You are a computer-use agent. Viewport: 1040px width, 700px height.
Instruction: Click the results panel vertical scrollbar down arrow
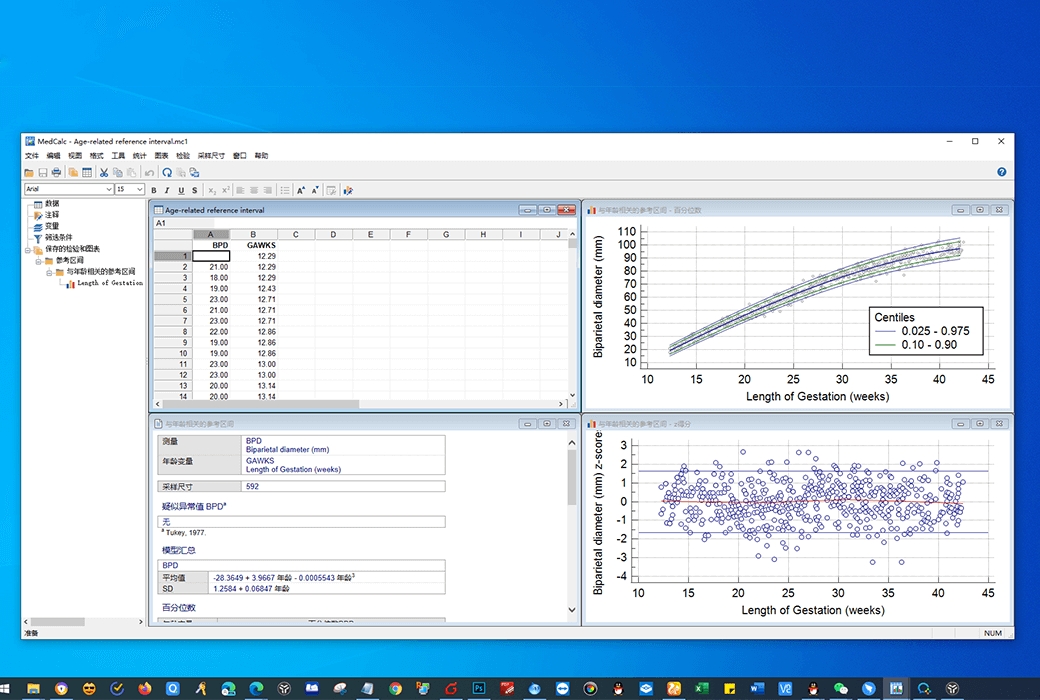click(572, 609)
